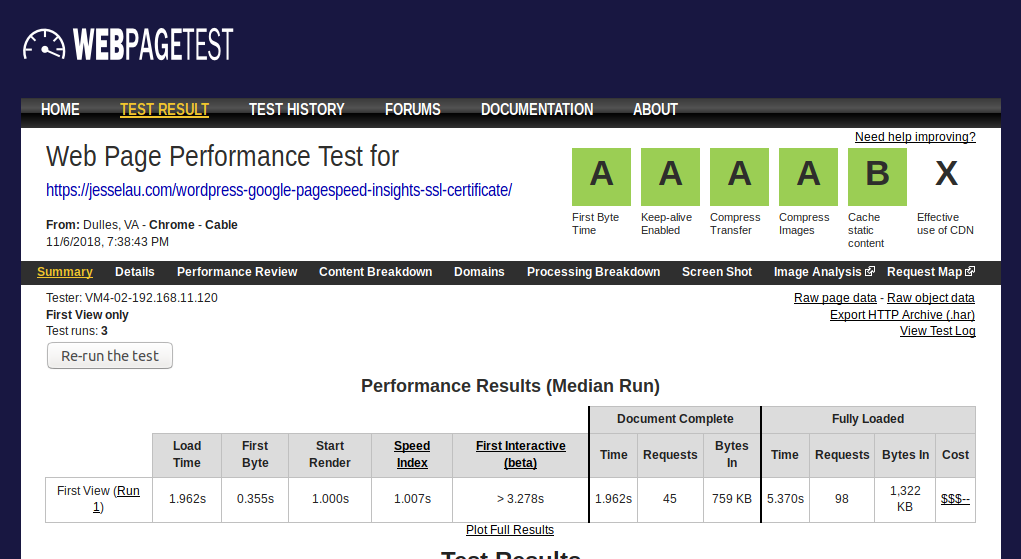Open the Image Analysis external tab
This screenshot has height=559, width=1021.
(824, 272)
